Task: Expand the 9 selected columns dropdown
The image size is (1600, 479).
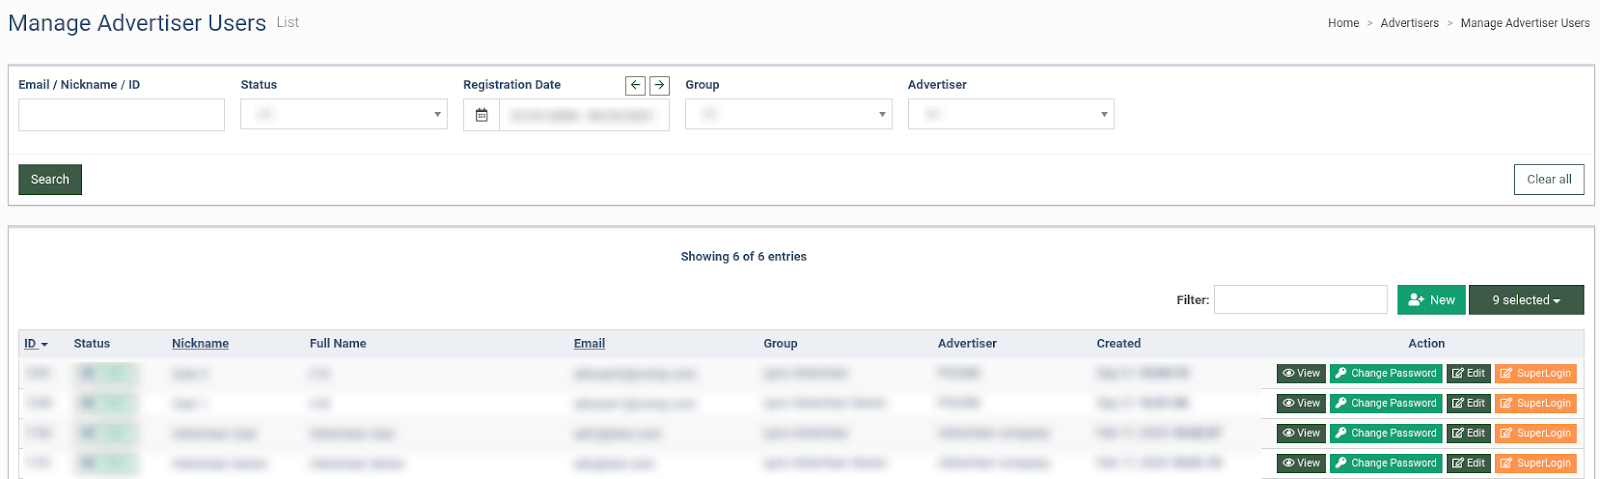Action: [x=1526, y=300]
